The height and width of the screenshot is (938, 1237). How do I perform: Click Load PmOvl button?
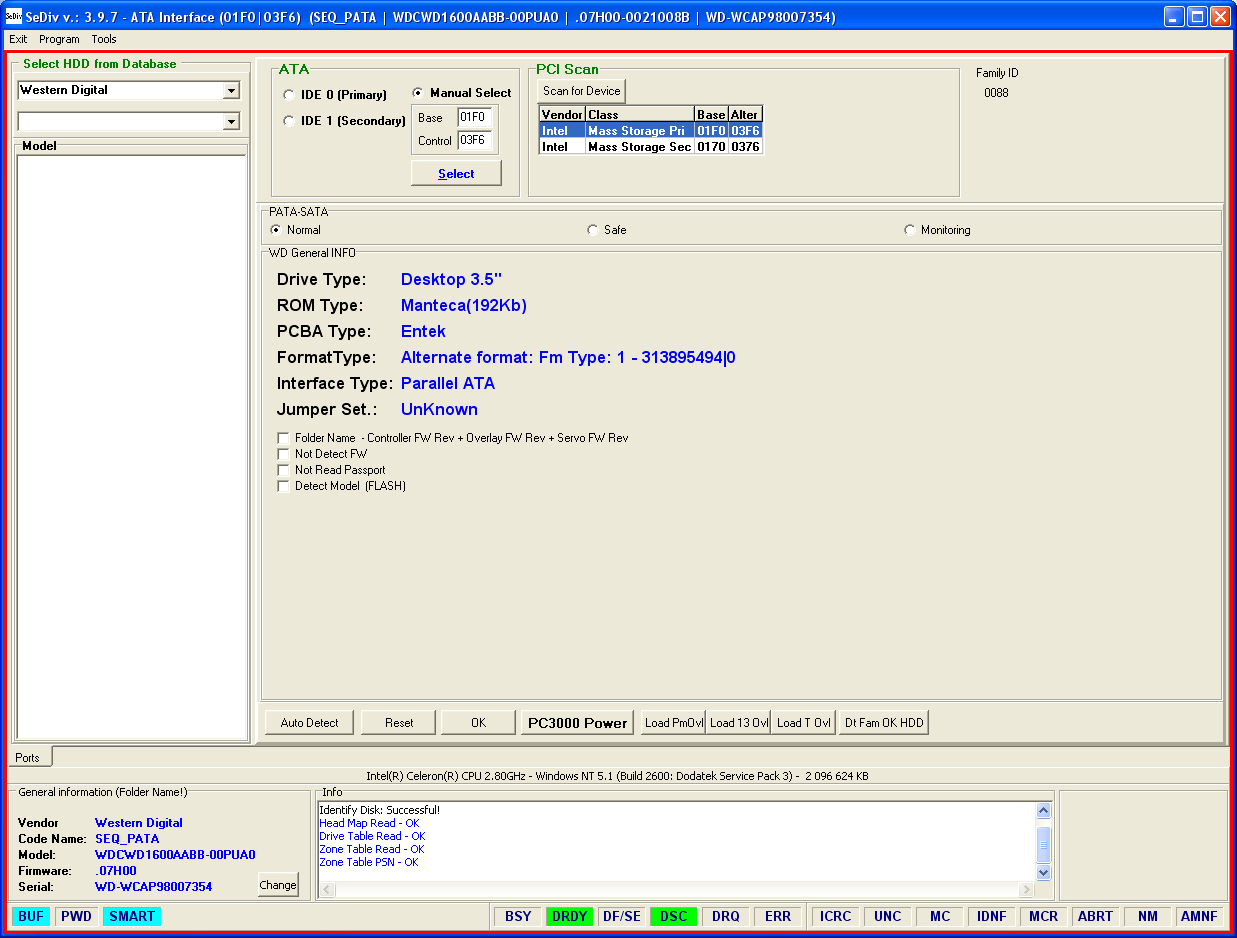pyautogui.click(x=674, y=722)
